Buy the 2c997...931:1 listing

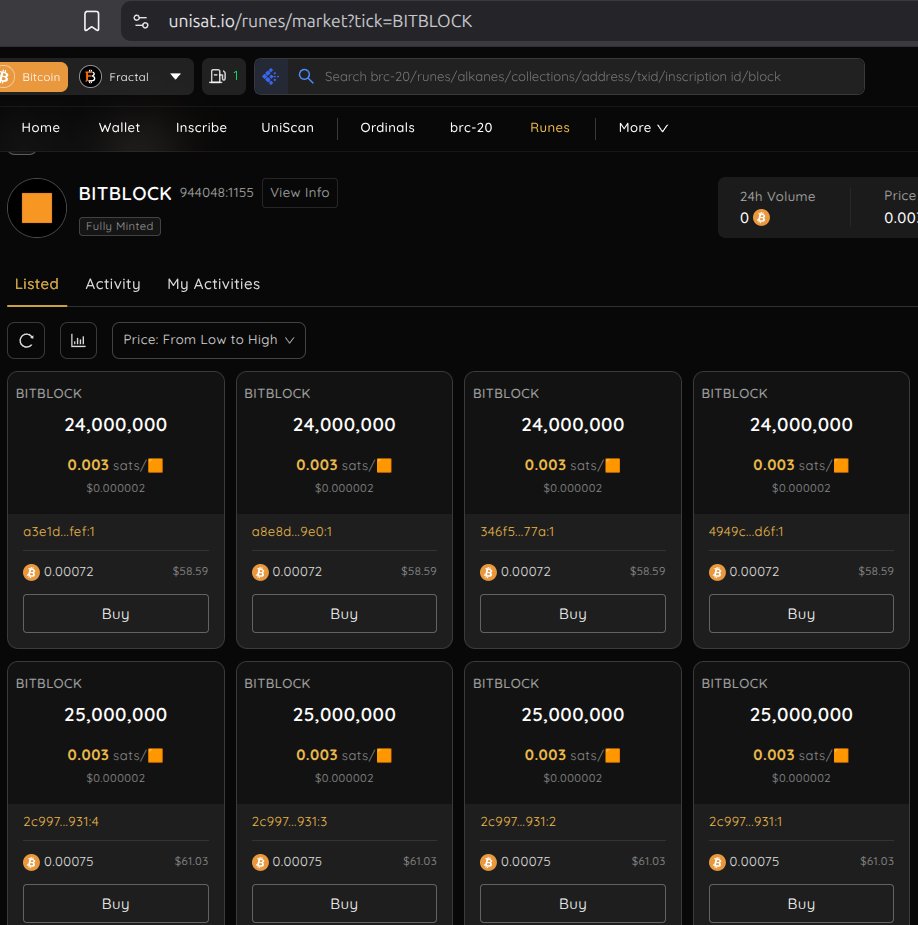801,904
